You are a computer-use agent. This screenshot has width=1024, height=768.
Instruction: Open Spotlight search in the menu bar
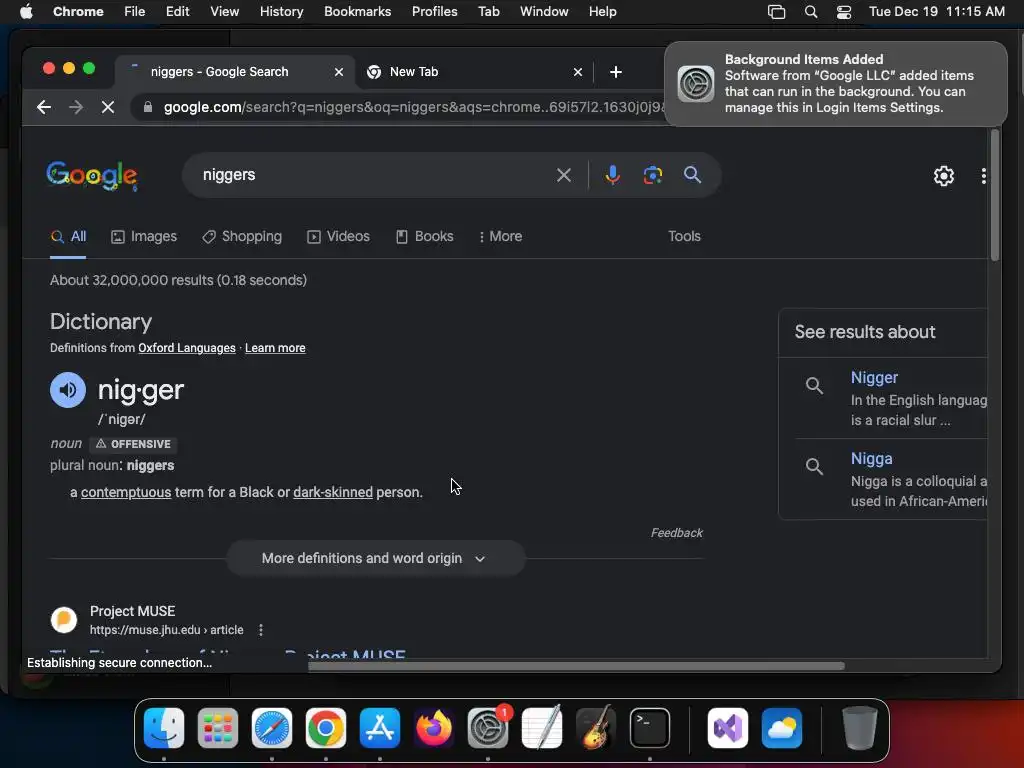pyautogui.click(x=810, y=12)
